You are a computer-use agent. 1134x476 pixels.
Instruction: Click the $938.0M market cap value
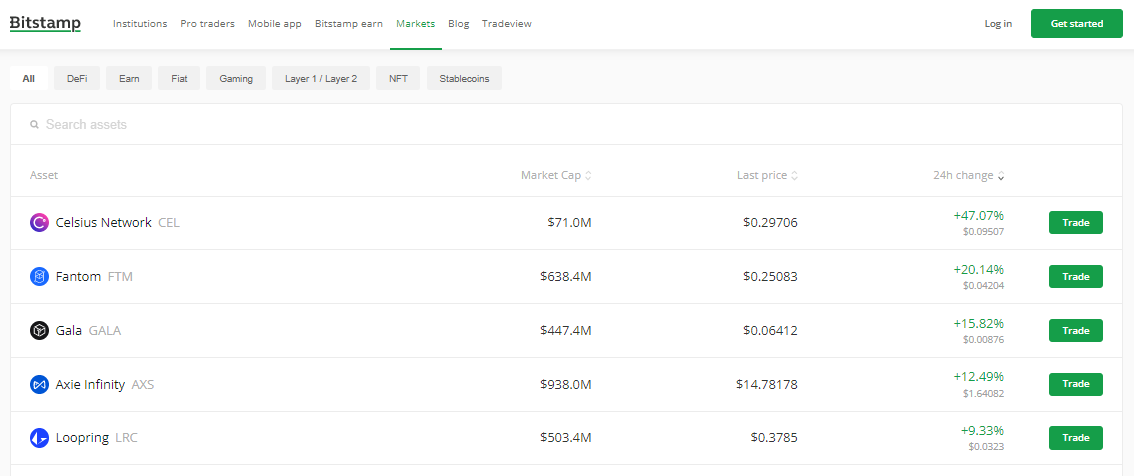click(566, 384)
